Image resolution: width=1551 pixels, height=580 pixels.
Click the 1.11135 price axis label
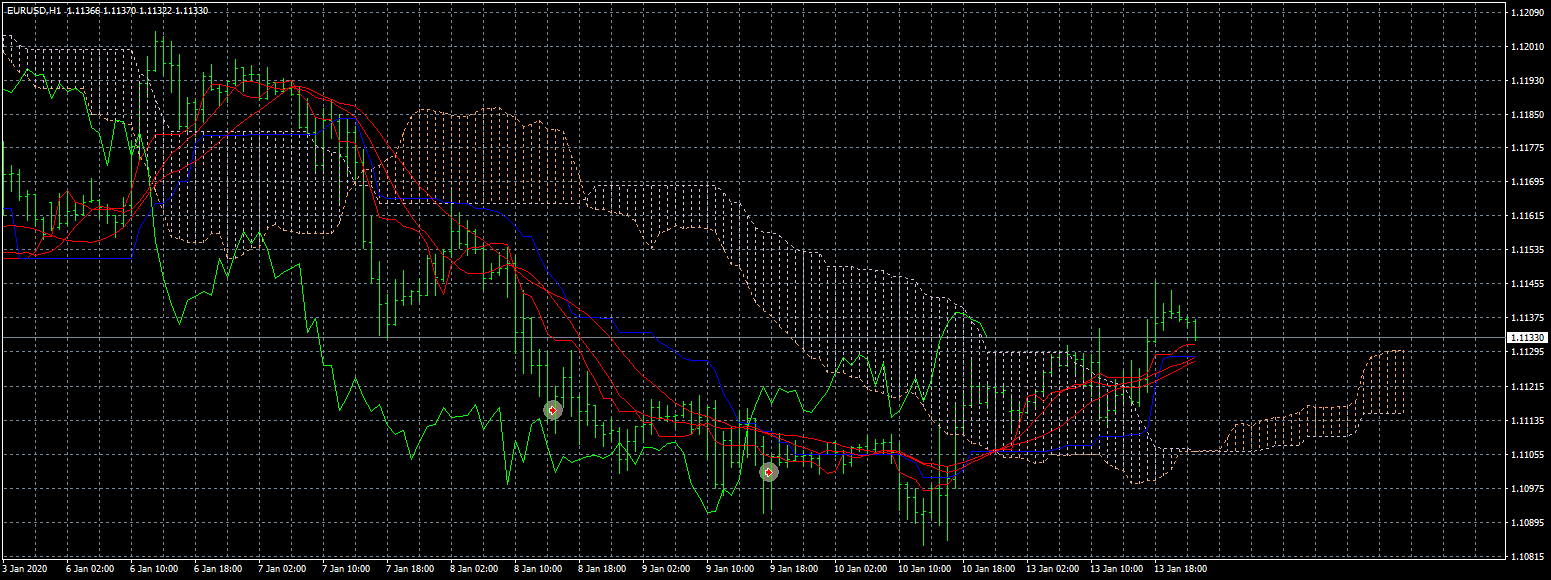[x=1529, y=420]
